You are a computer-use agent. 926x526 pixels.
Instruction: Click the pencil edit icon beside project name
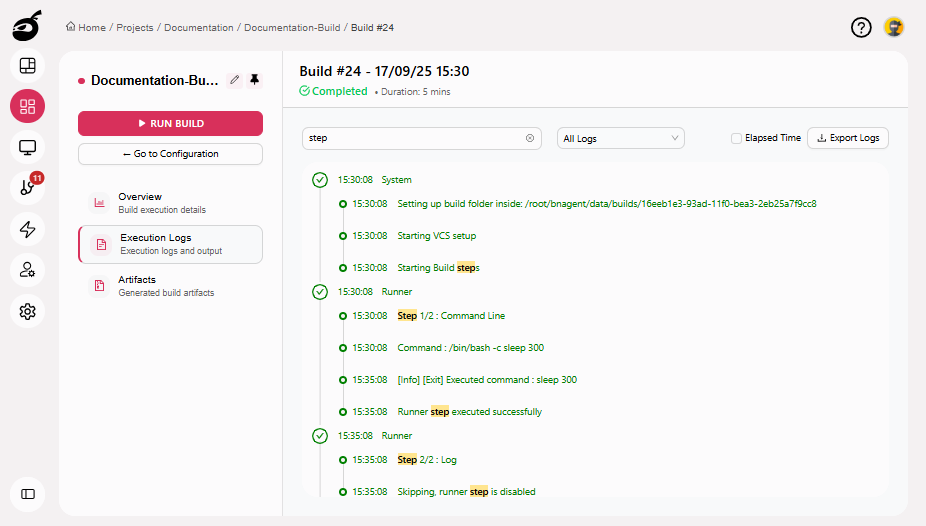point(235,80)
